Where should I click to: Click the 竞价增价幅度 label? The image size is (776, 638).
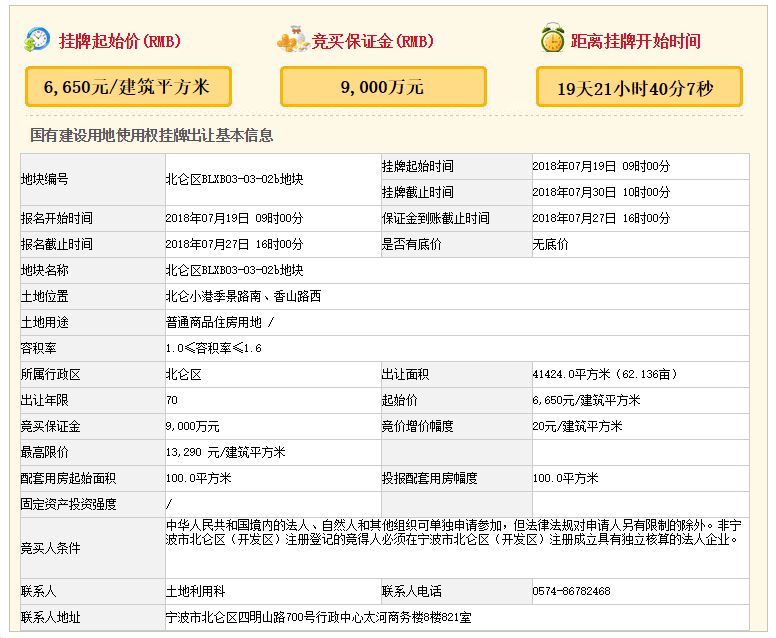point(417,426)
